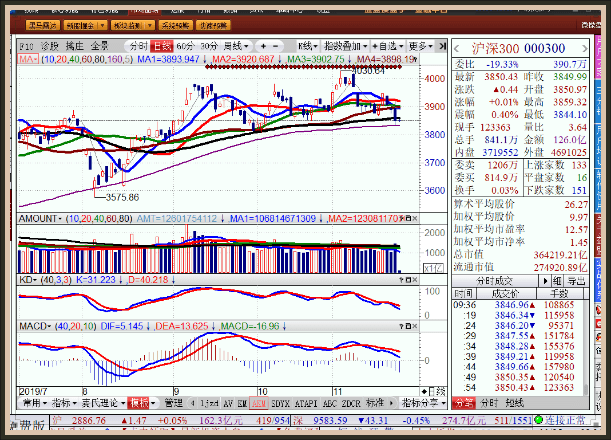Click green connection status indicator
Screen dimensions: 611x440
tap(539, 420)
